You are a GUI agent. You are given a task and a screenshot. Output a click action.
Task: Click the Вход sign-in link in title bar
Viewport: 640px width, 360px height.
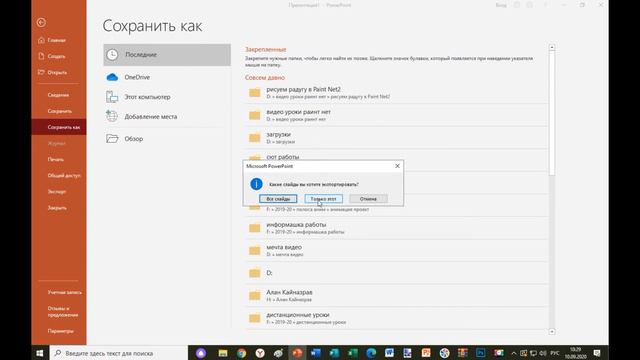(501, 5)
